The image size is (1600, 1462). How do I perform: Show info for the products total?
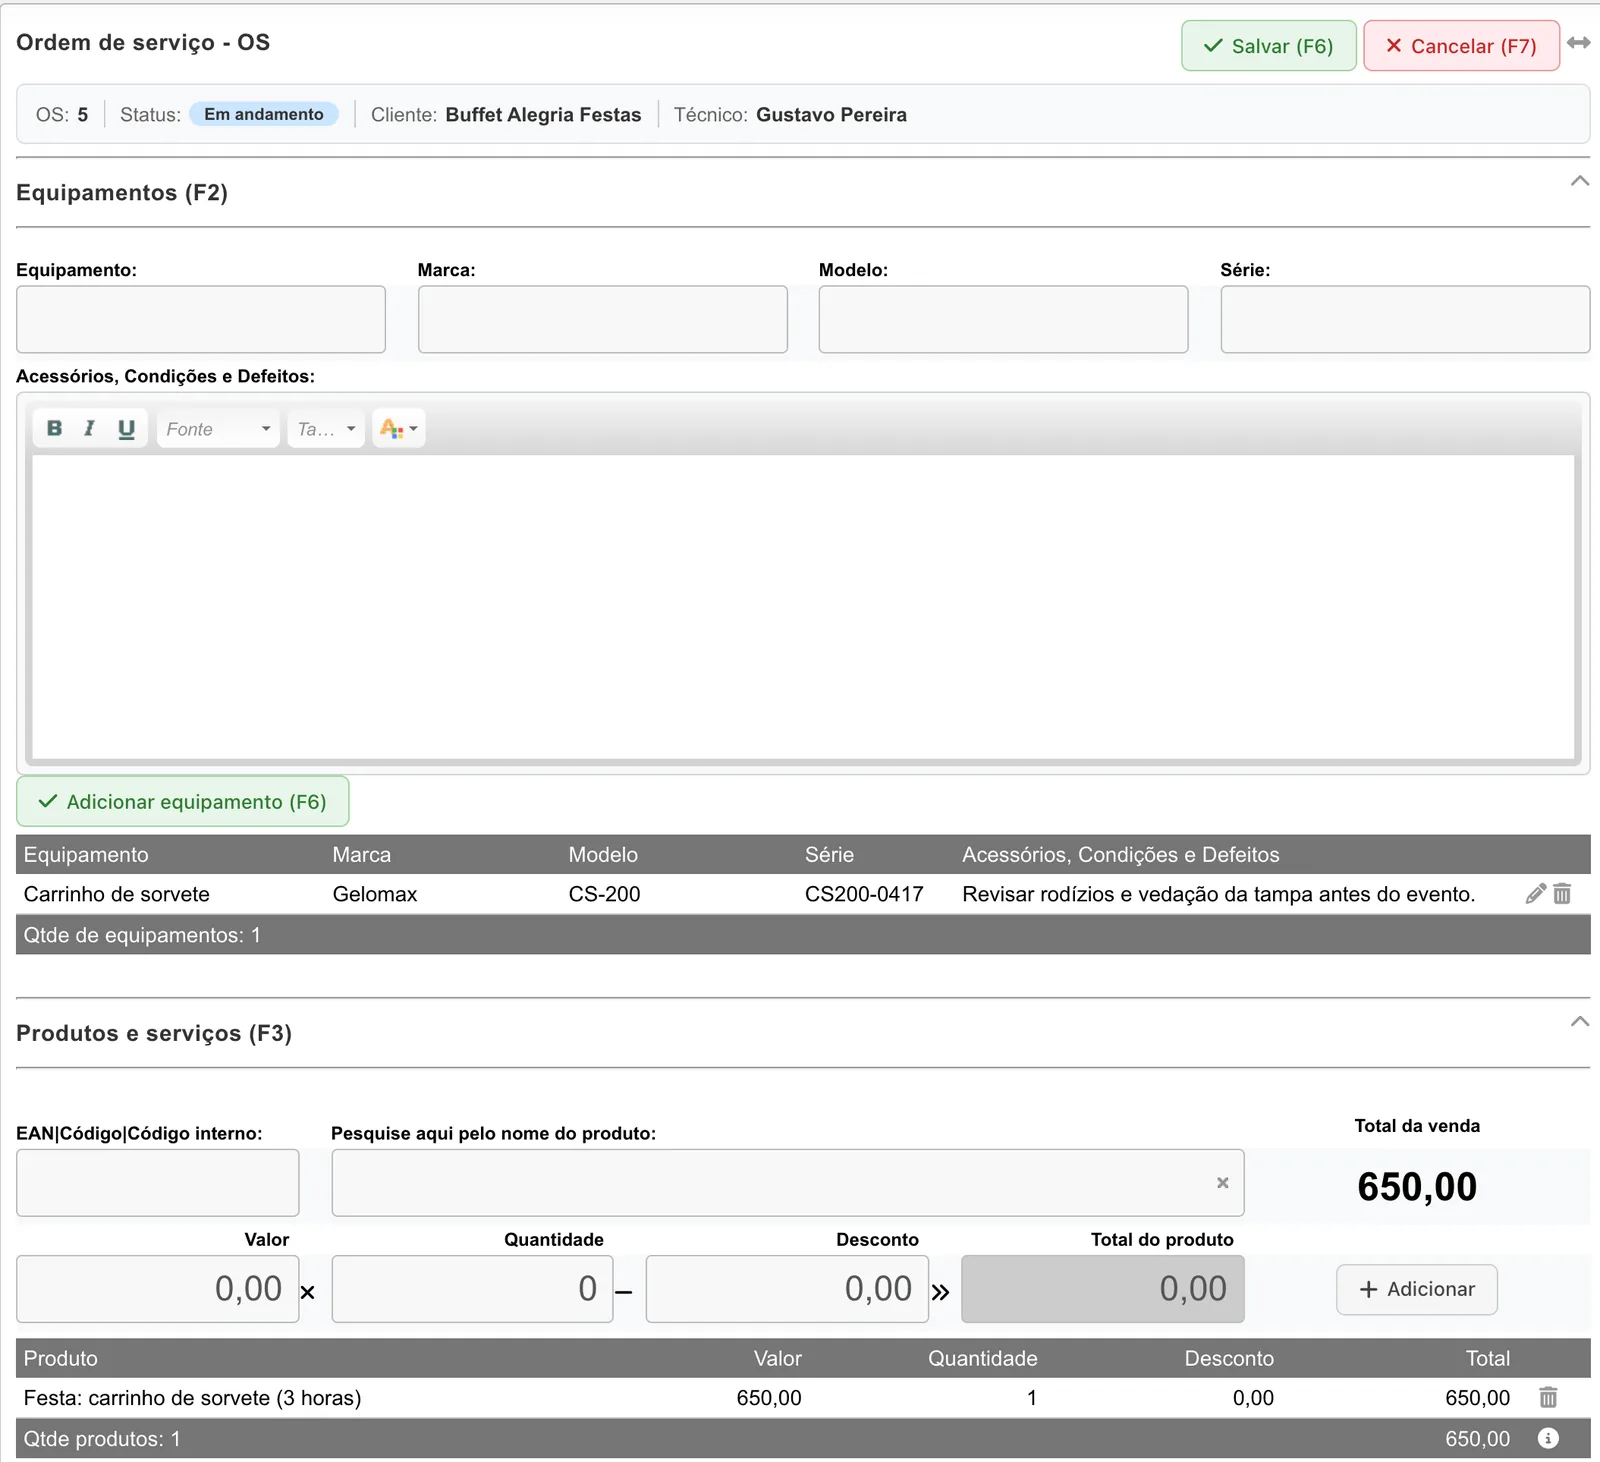pyautogui.click(x=1548, y=1438)
